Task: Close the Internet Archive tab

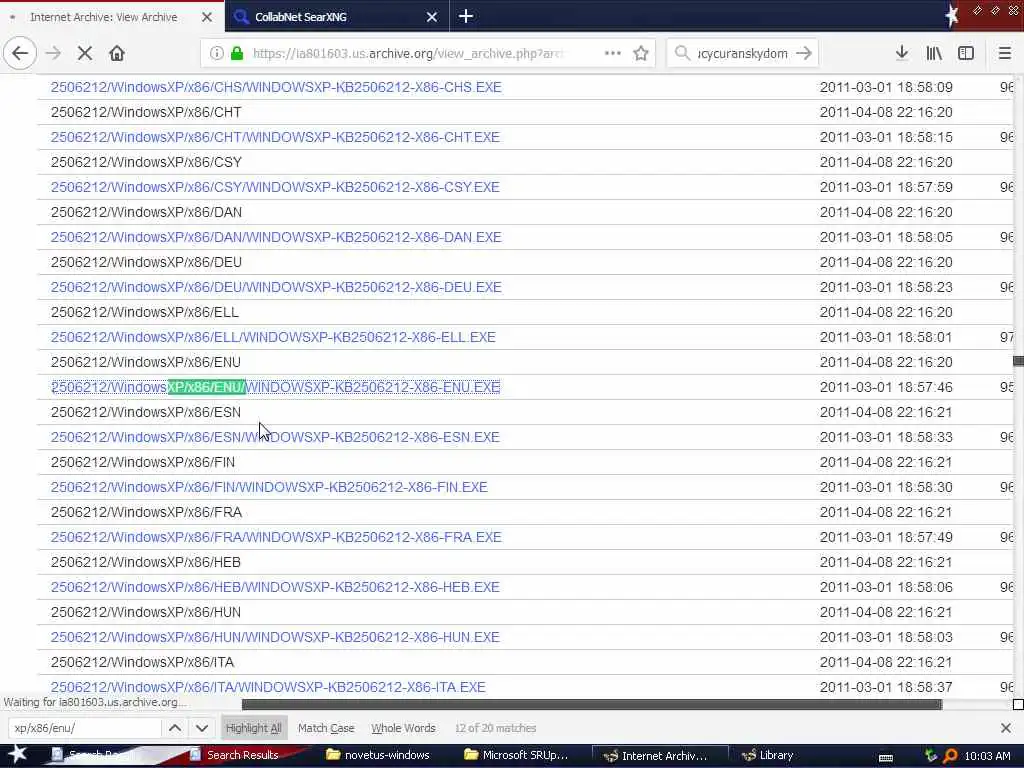Action: (206, 17)
